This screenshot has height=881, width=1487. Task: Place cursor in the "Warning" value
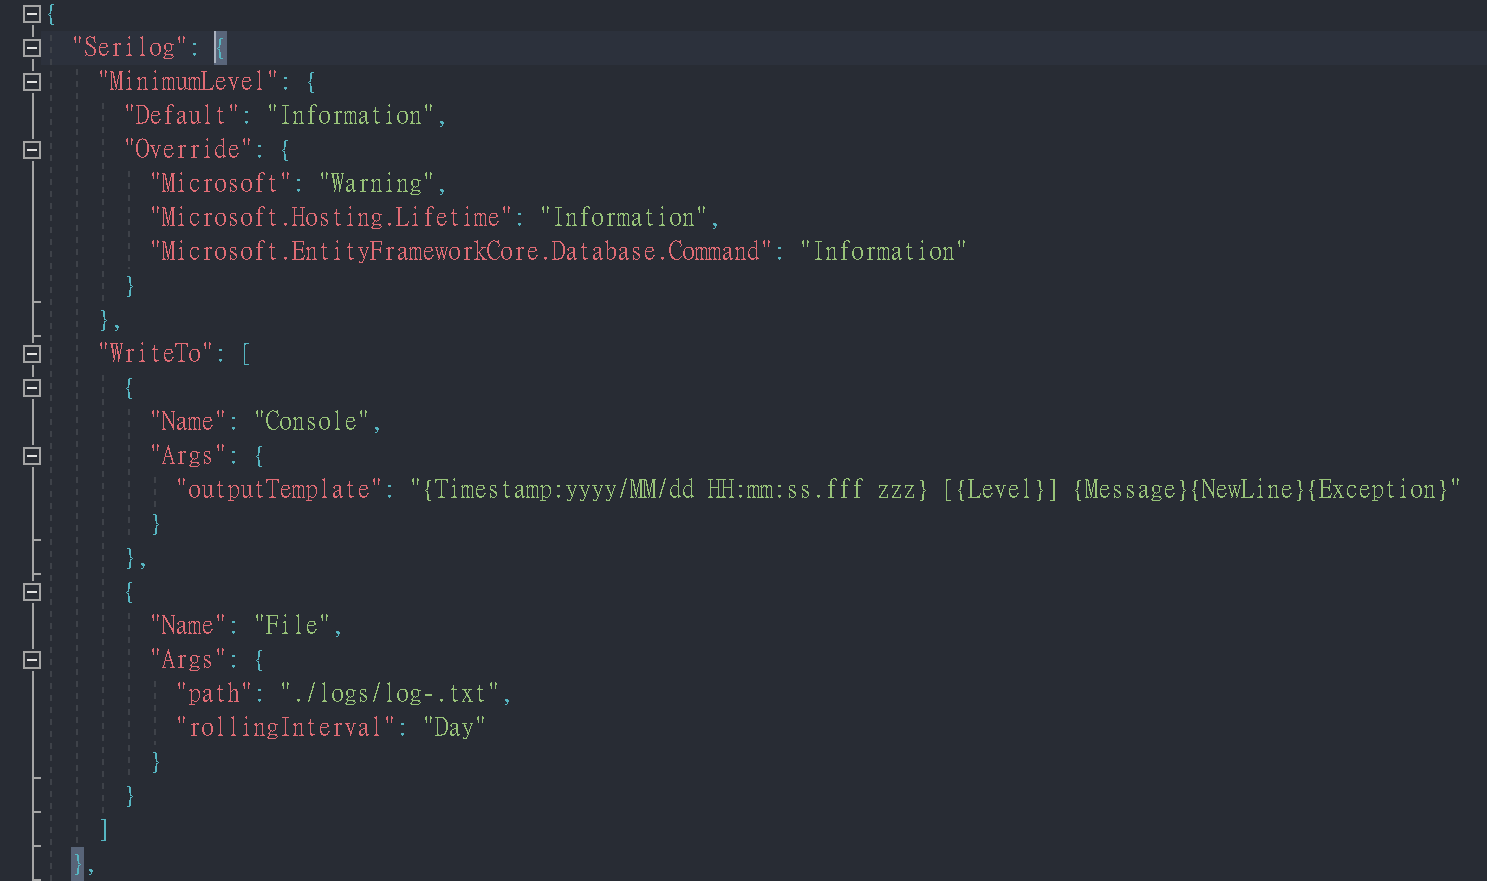tap(376, 184)
